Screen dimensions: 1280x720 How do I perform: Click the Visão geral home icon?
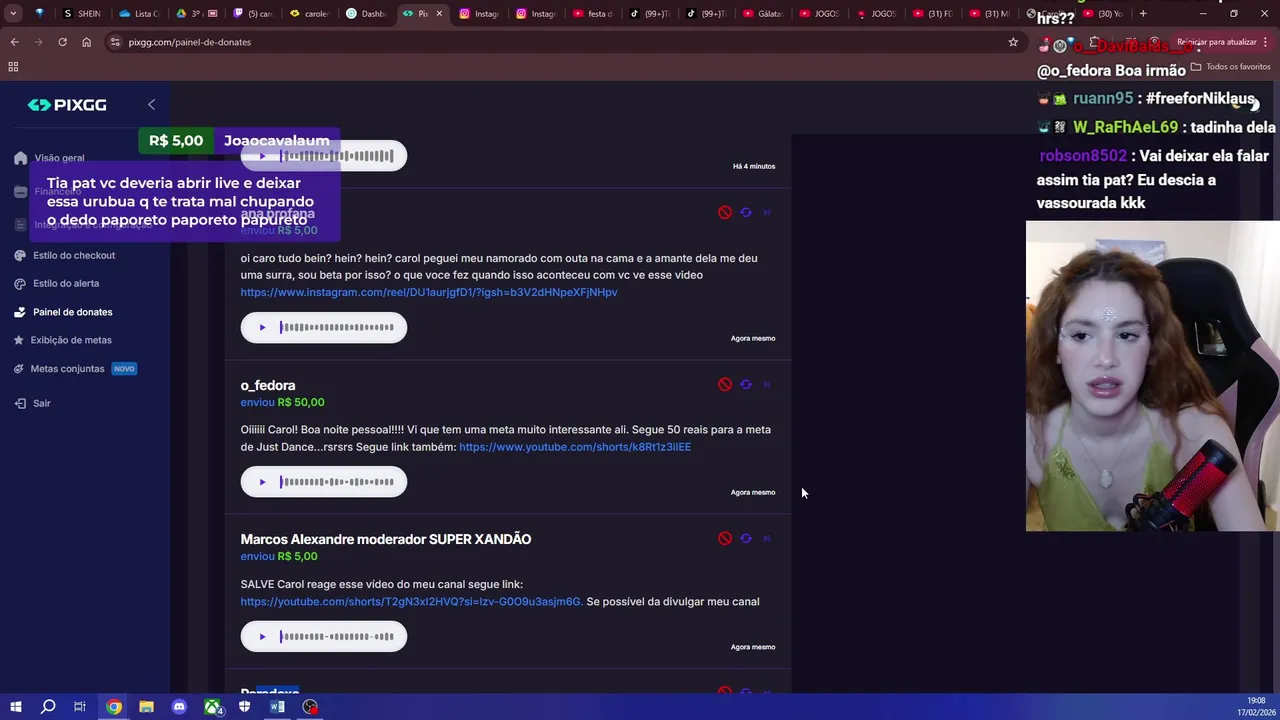(20, 158)
